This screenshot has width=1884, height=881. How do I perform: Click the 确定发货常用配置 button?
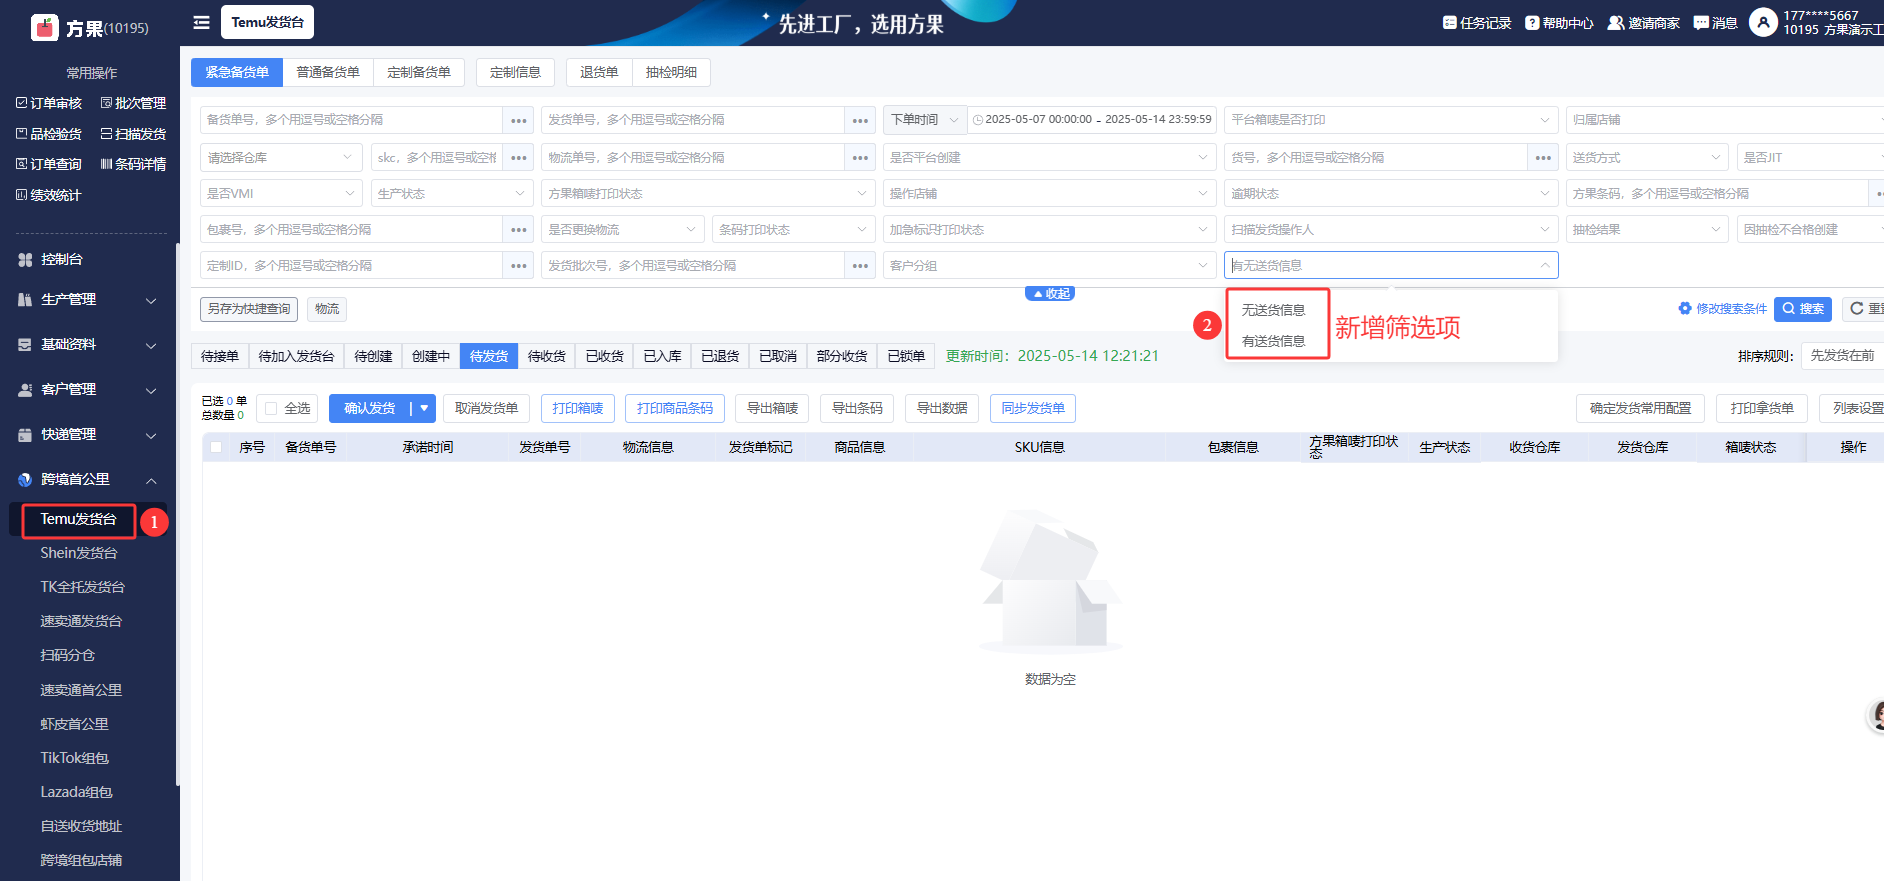1641,408
